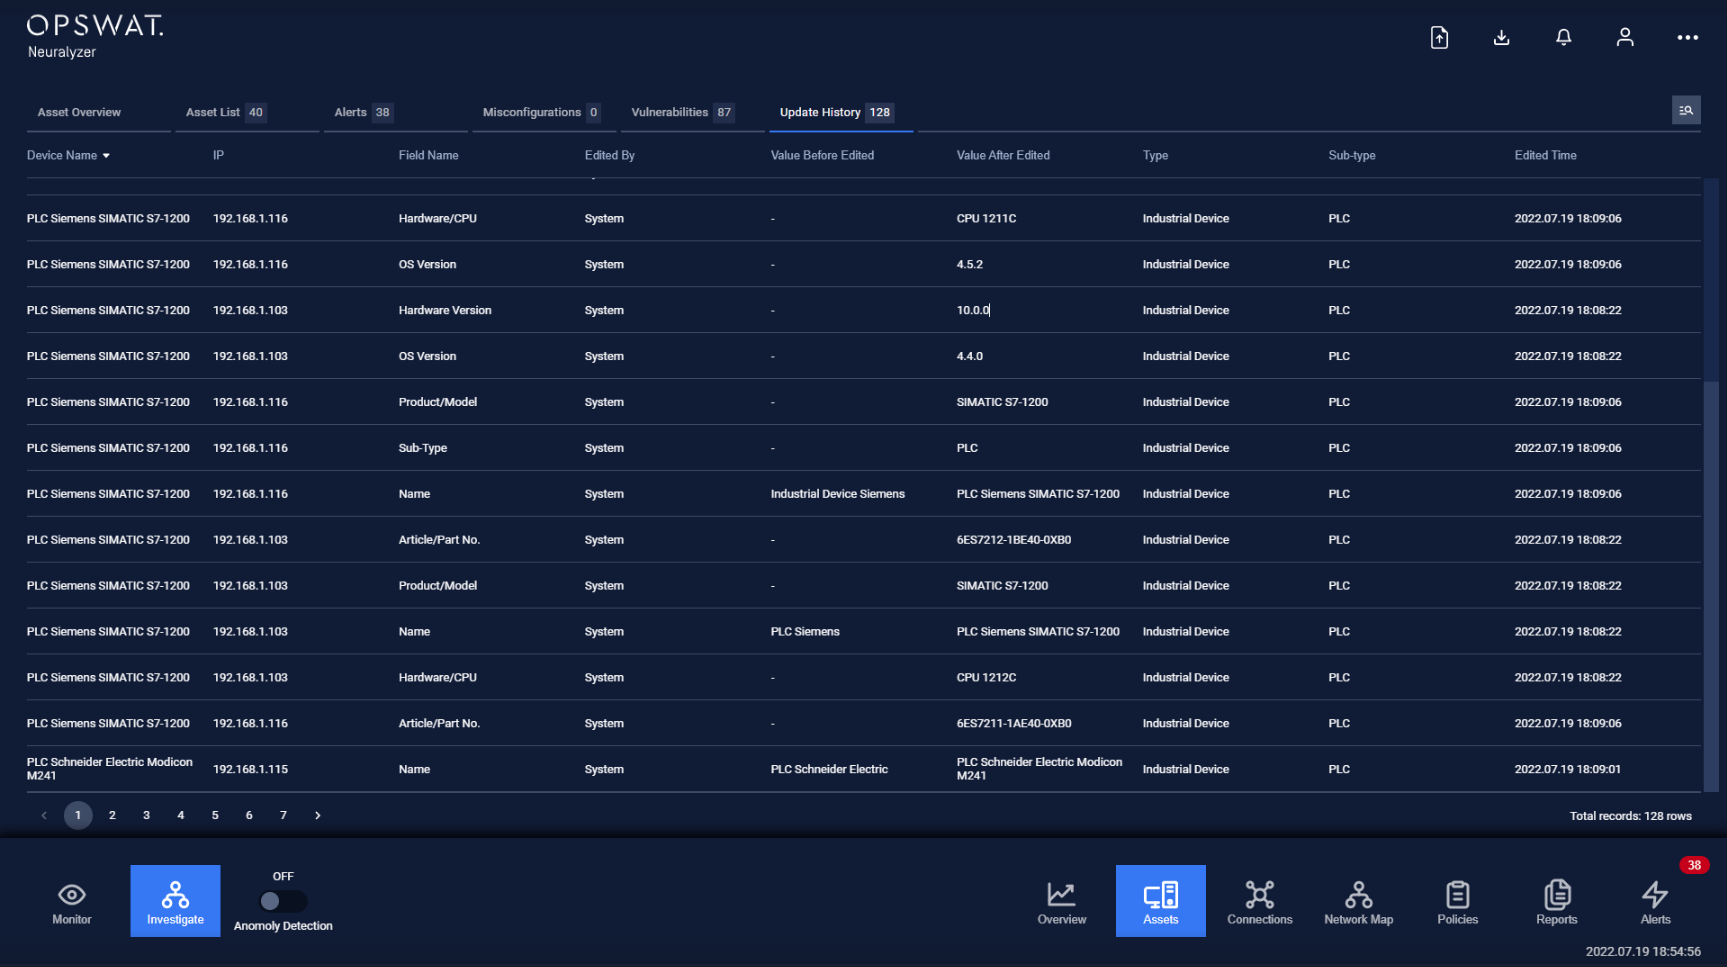Go to page 3
This screenshot has width=1727, height=967.
146,815
